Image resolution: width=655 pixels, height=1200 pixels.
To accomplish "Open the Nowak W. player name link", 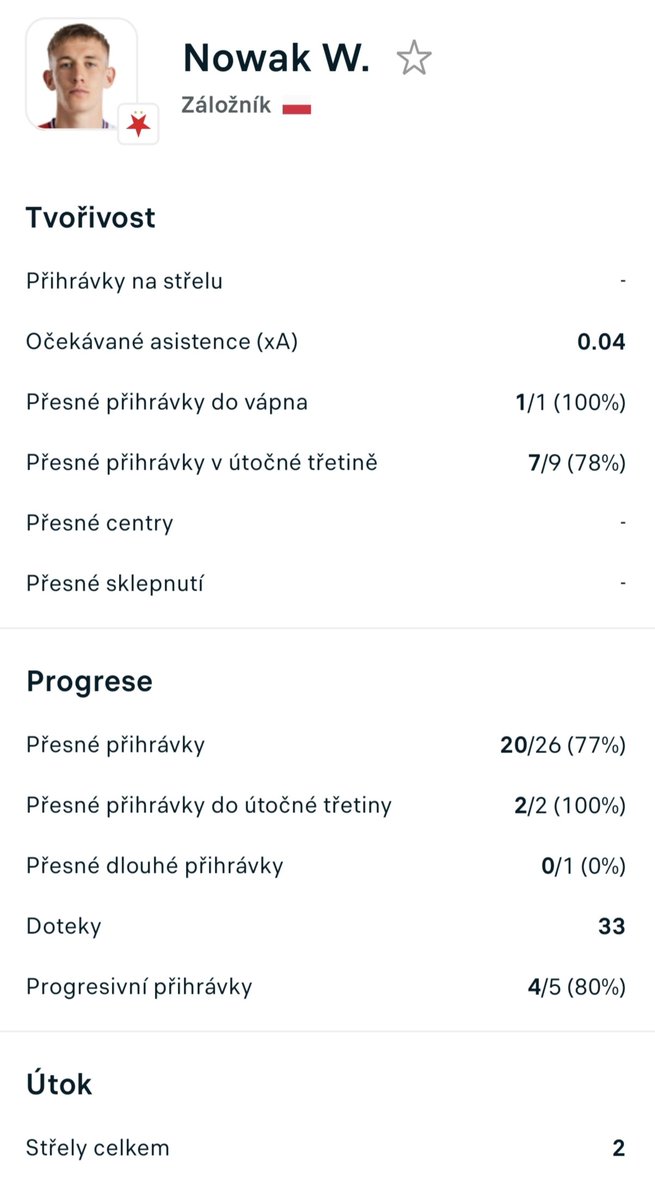I will [276, 58].
